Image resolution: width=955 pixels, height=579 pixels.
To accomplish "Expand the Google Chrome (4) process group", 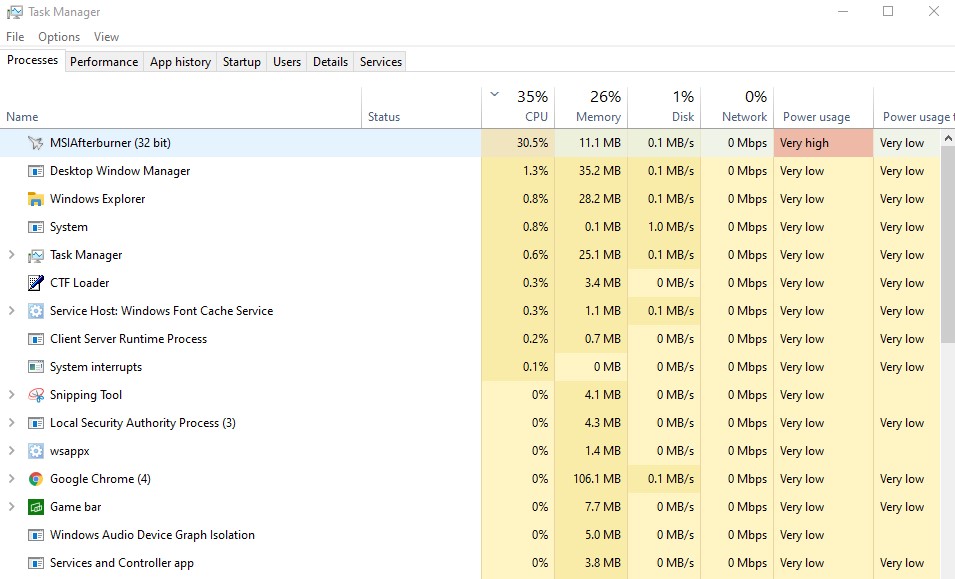I will click(x=12, y=479).
